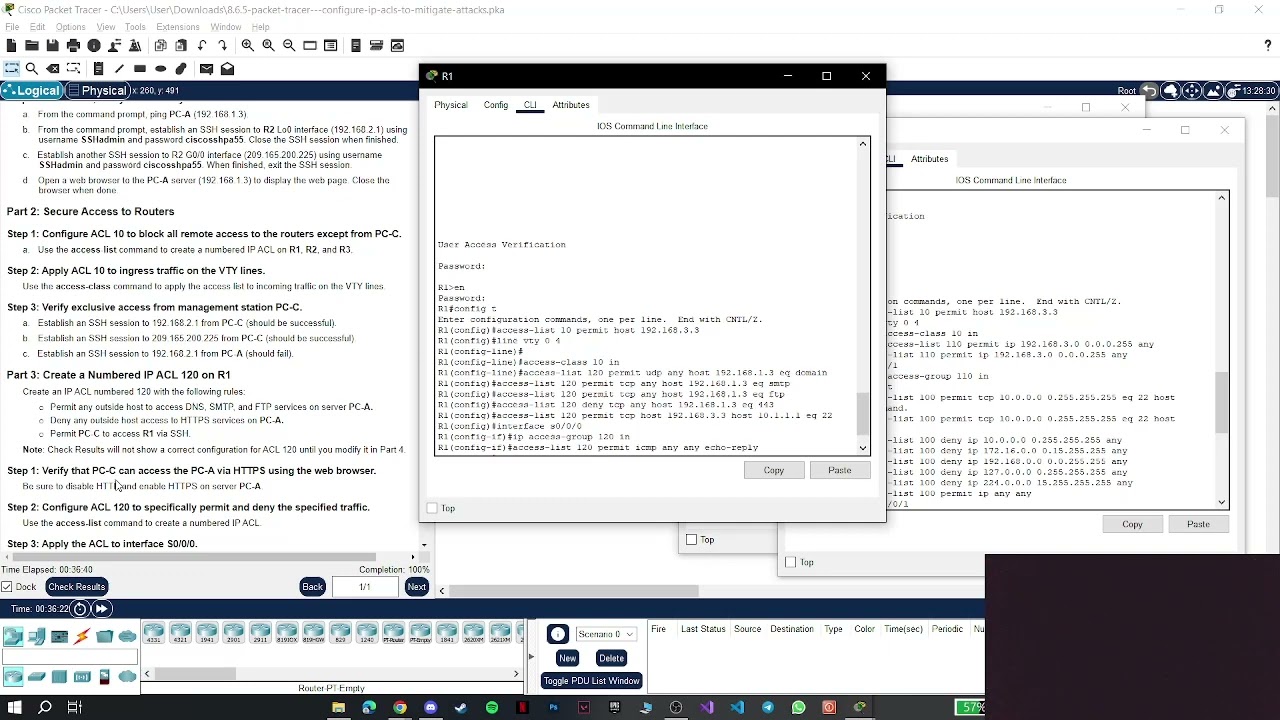Click the Save toolbar icon
Image resolution: width=1280 pixels, height=720 pixels.
52,45
